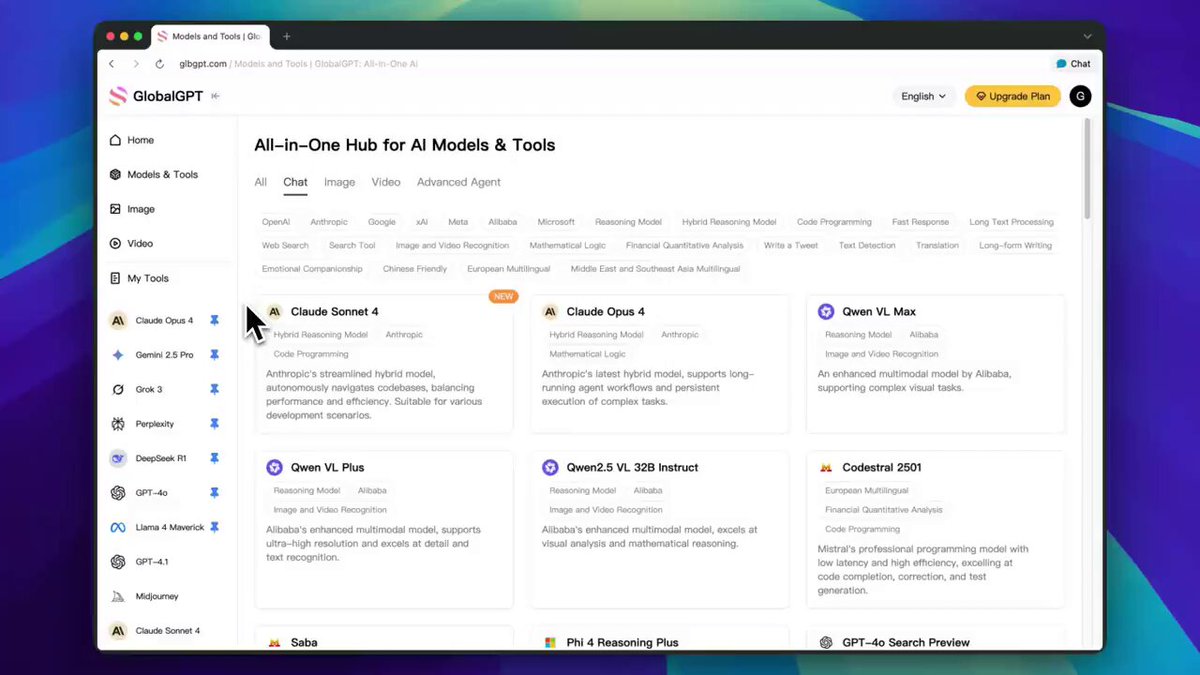Unpin Perplexity from sidebar
The image size is (1200, 675).
pyautogui.click(x=214, y=424)
